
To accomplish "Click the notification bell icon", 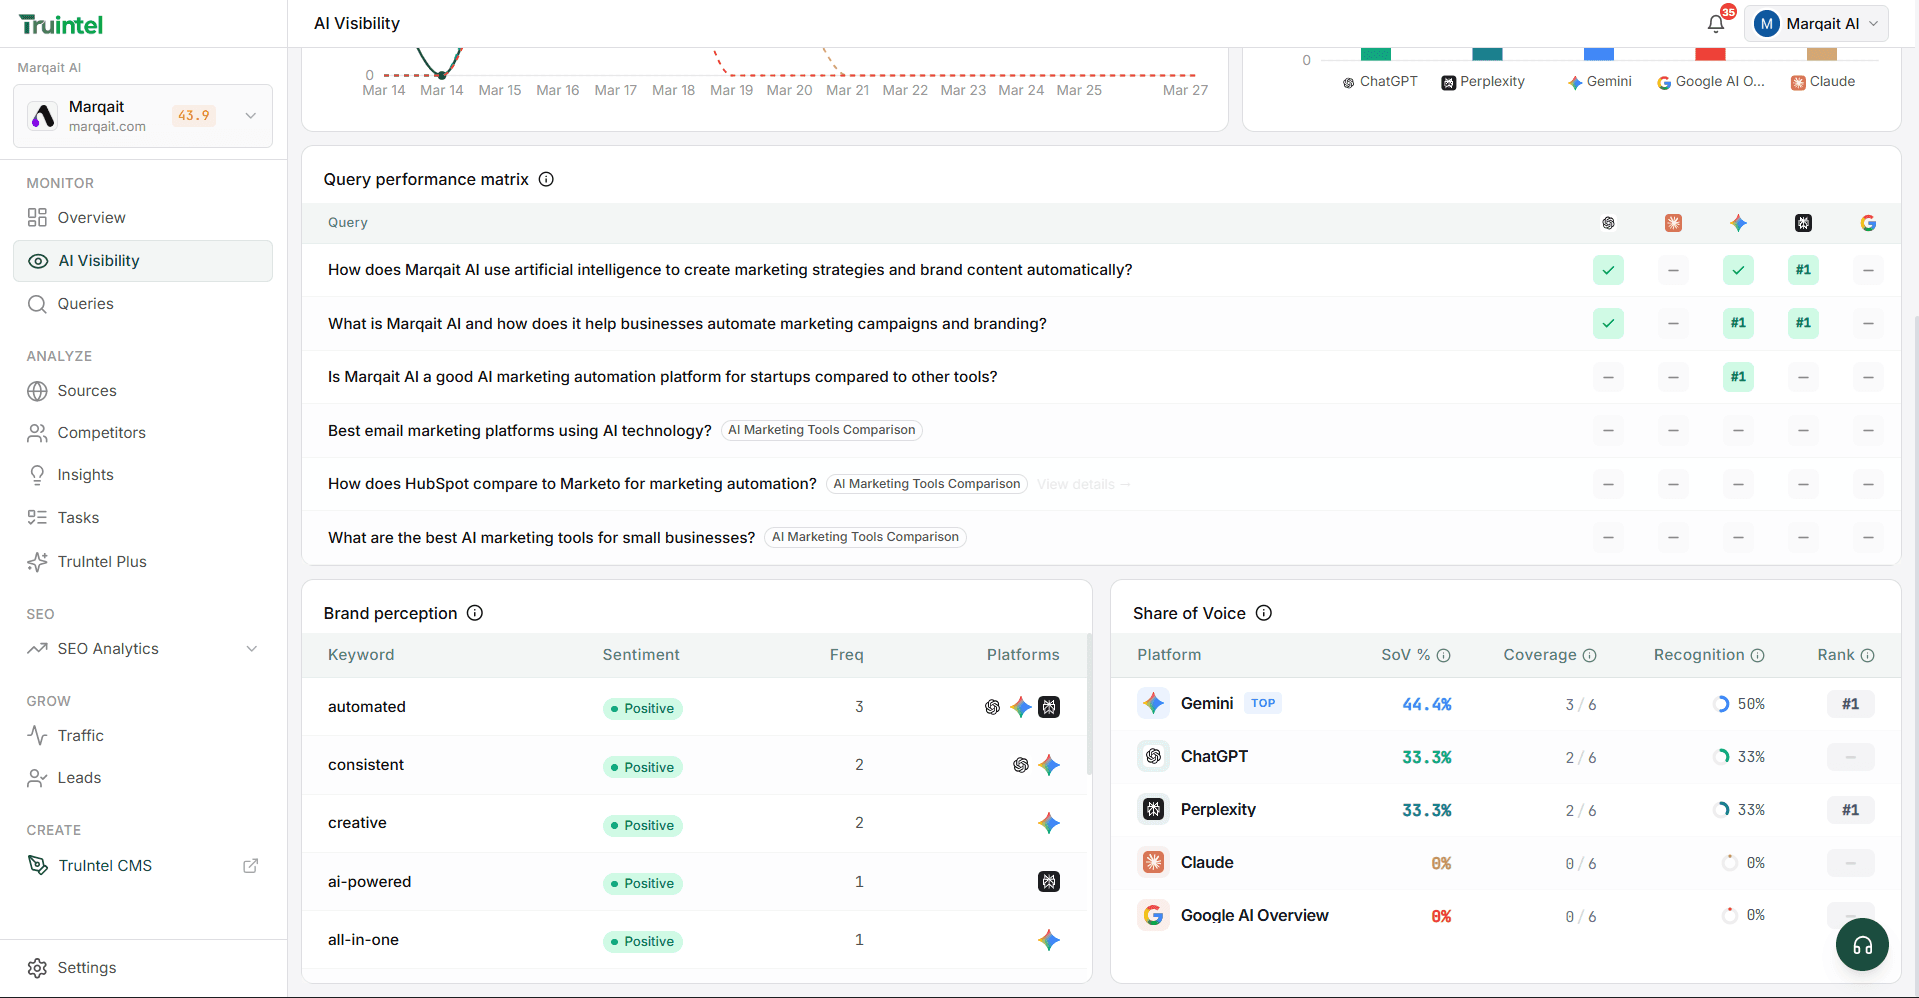I will (1715, 23).
